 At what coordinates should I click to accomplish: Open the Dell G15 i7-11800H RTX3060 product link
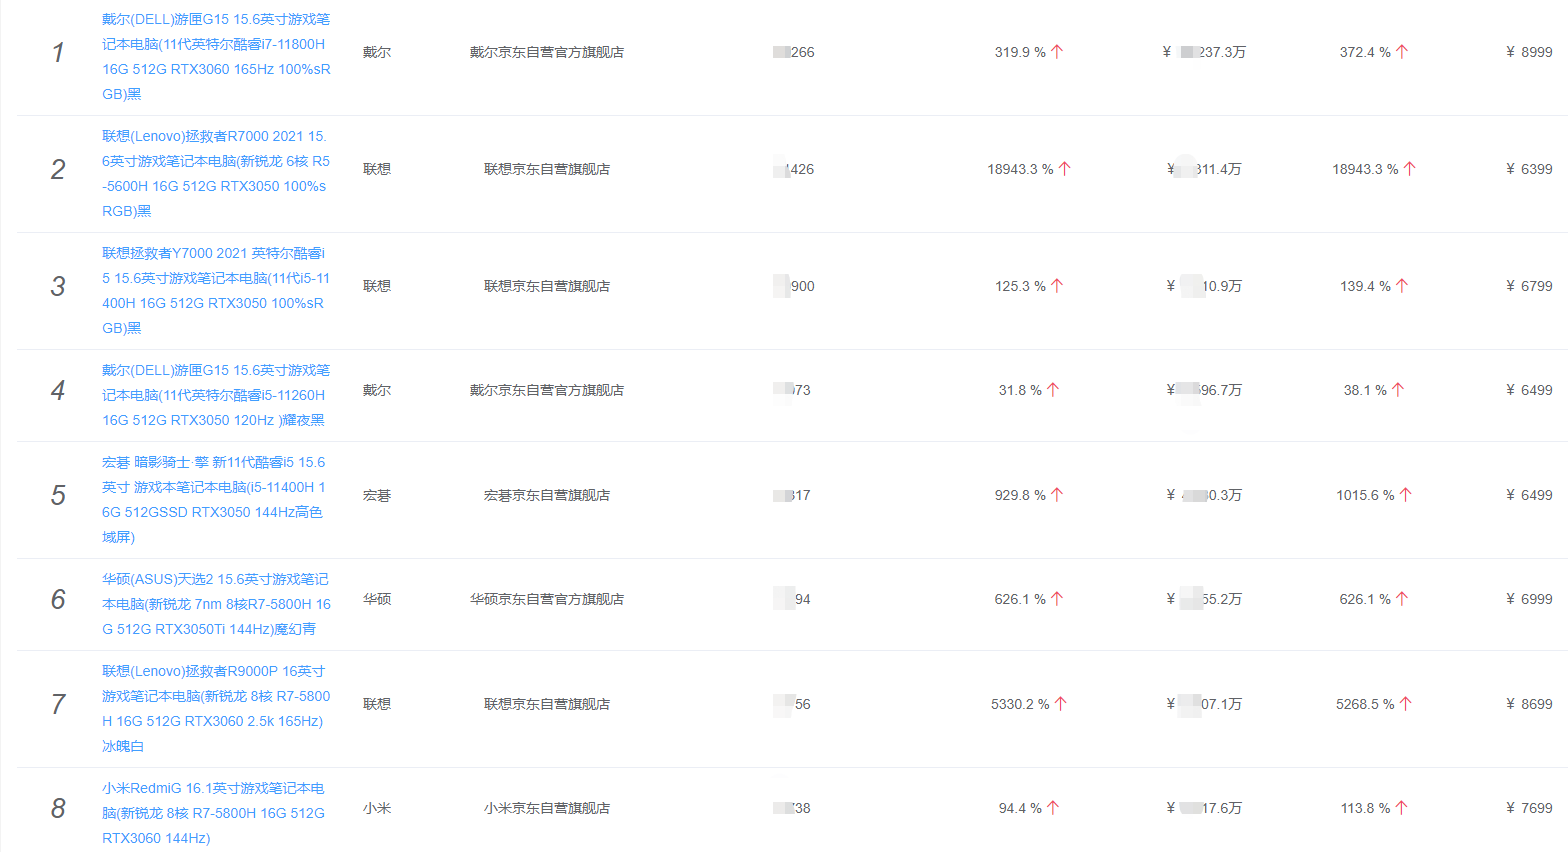click(x=216, y=56)
